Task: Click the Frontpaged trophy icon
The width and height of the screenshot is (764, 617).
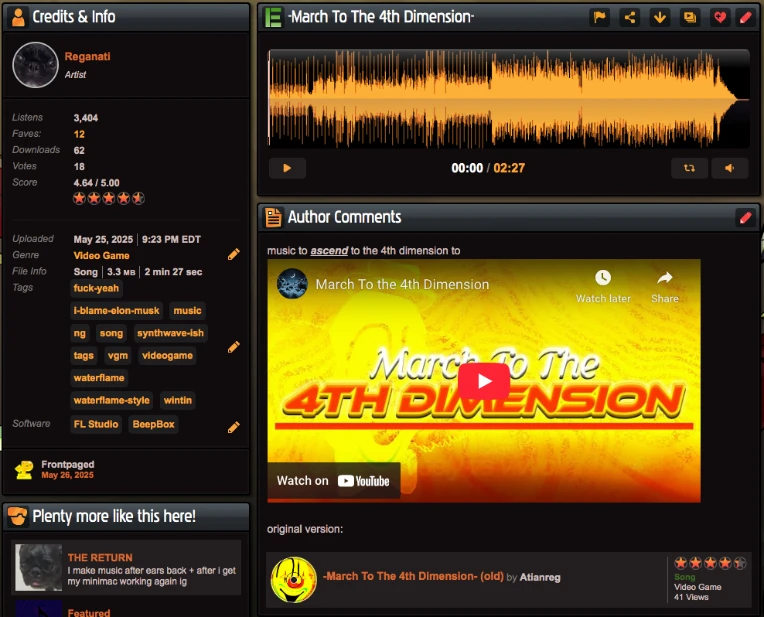Action: tap(24, 470)
